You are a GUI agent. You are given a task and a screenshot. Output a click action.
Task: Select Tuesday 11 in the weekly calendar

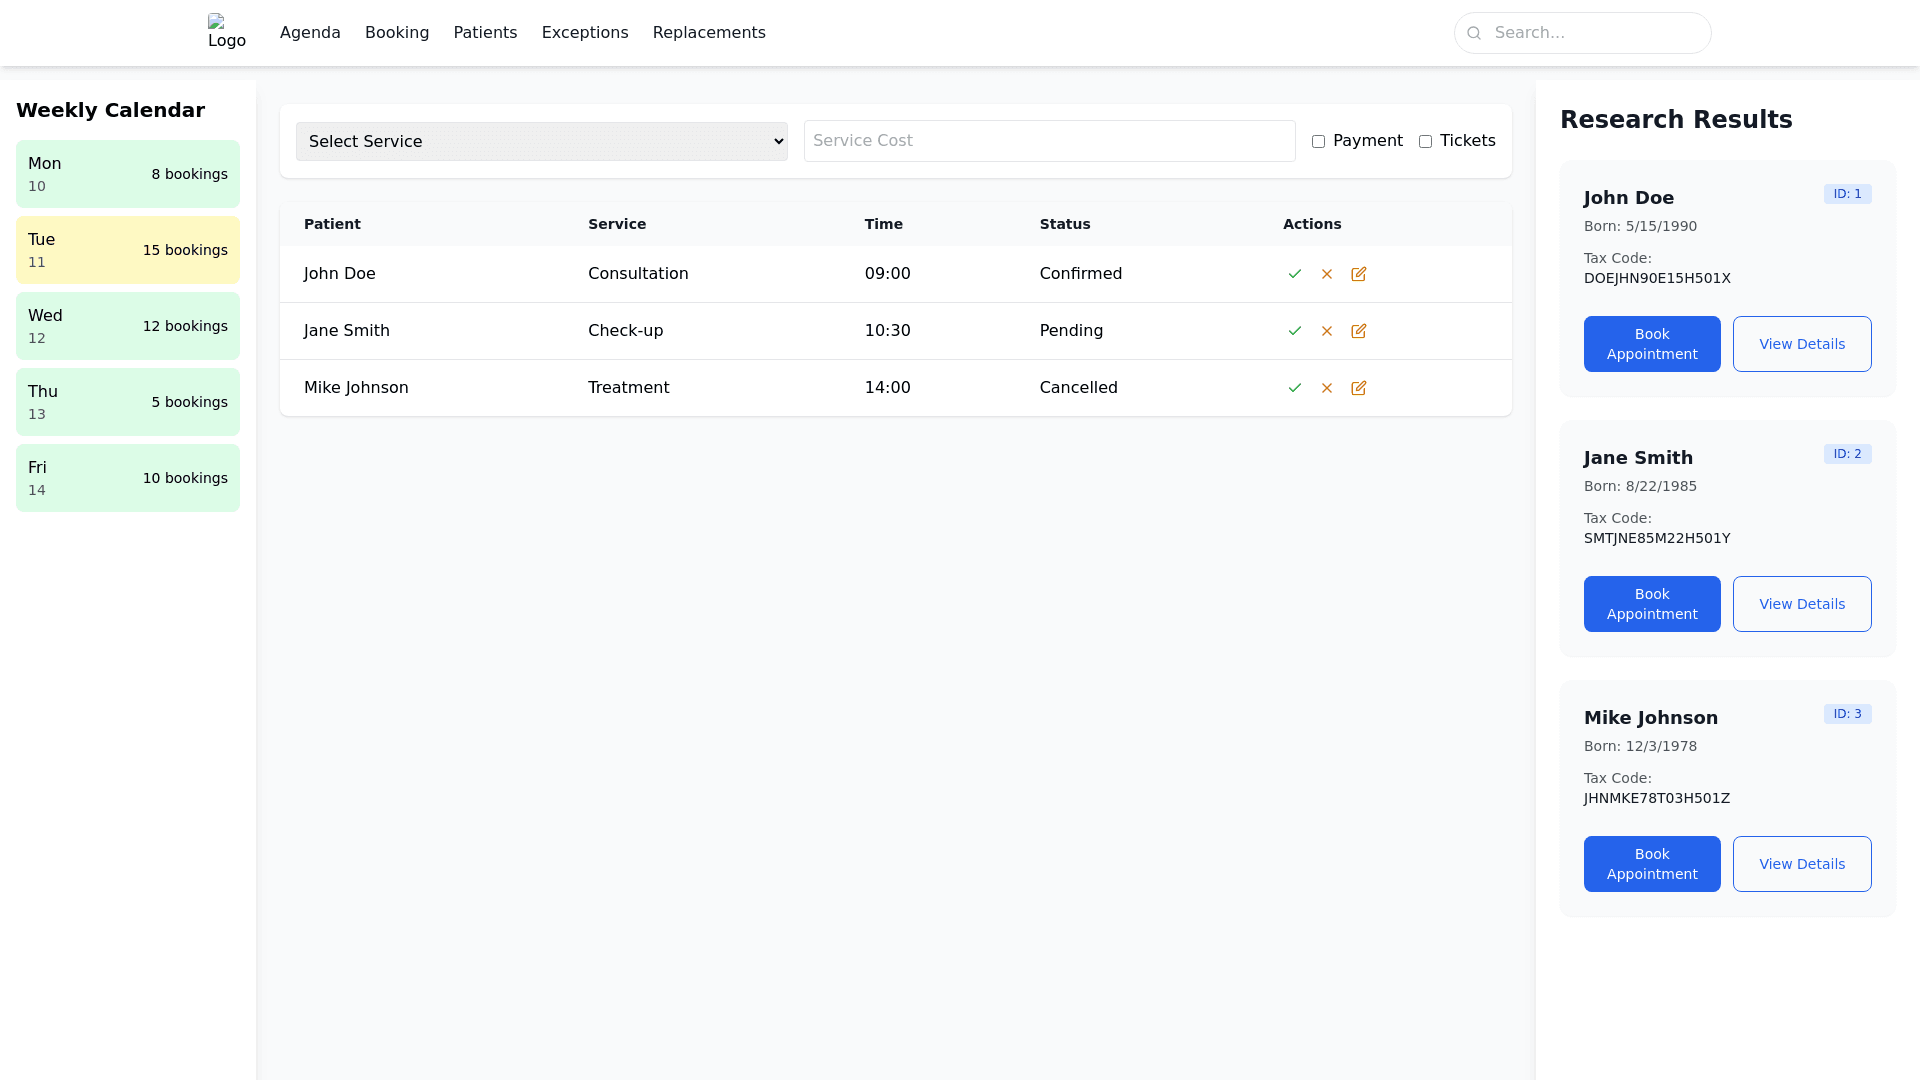tap(128, 250)
